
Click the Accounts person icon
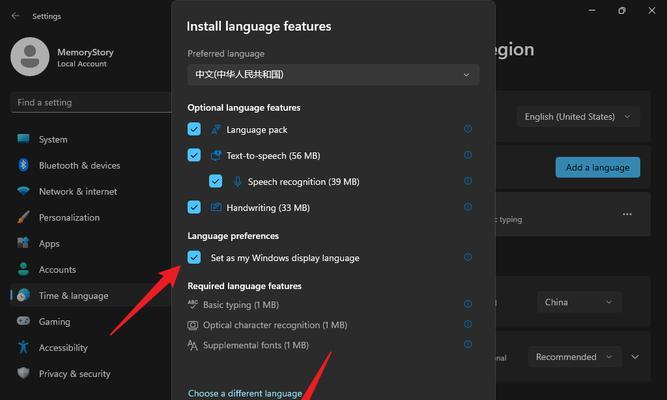[23, 269]
